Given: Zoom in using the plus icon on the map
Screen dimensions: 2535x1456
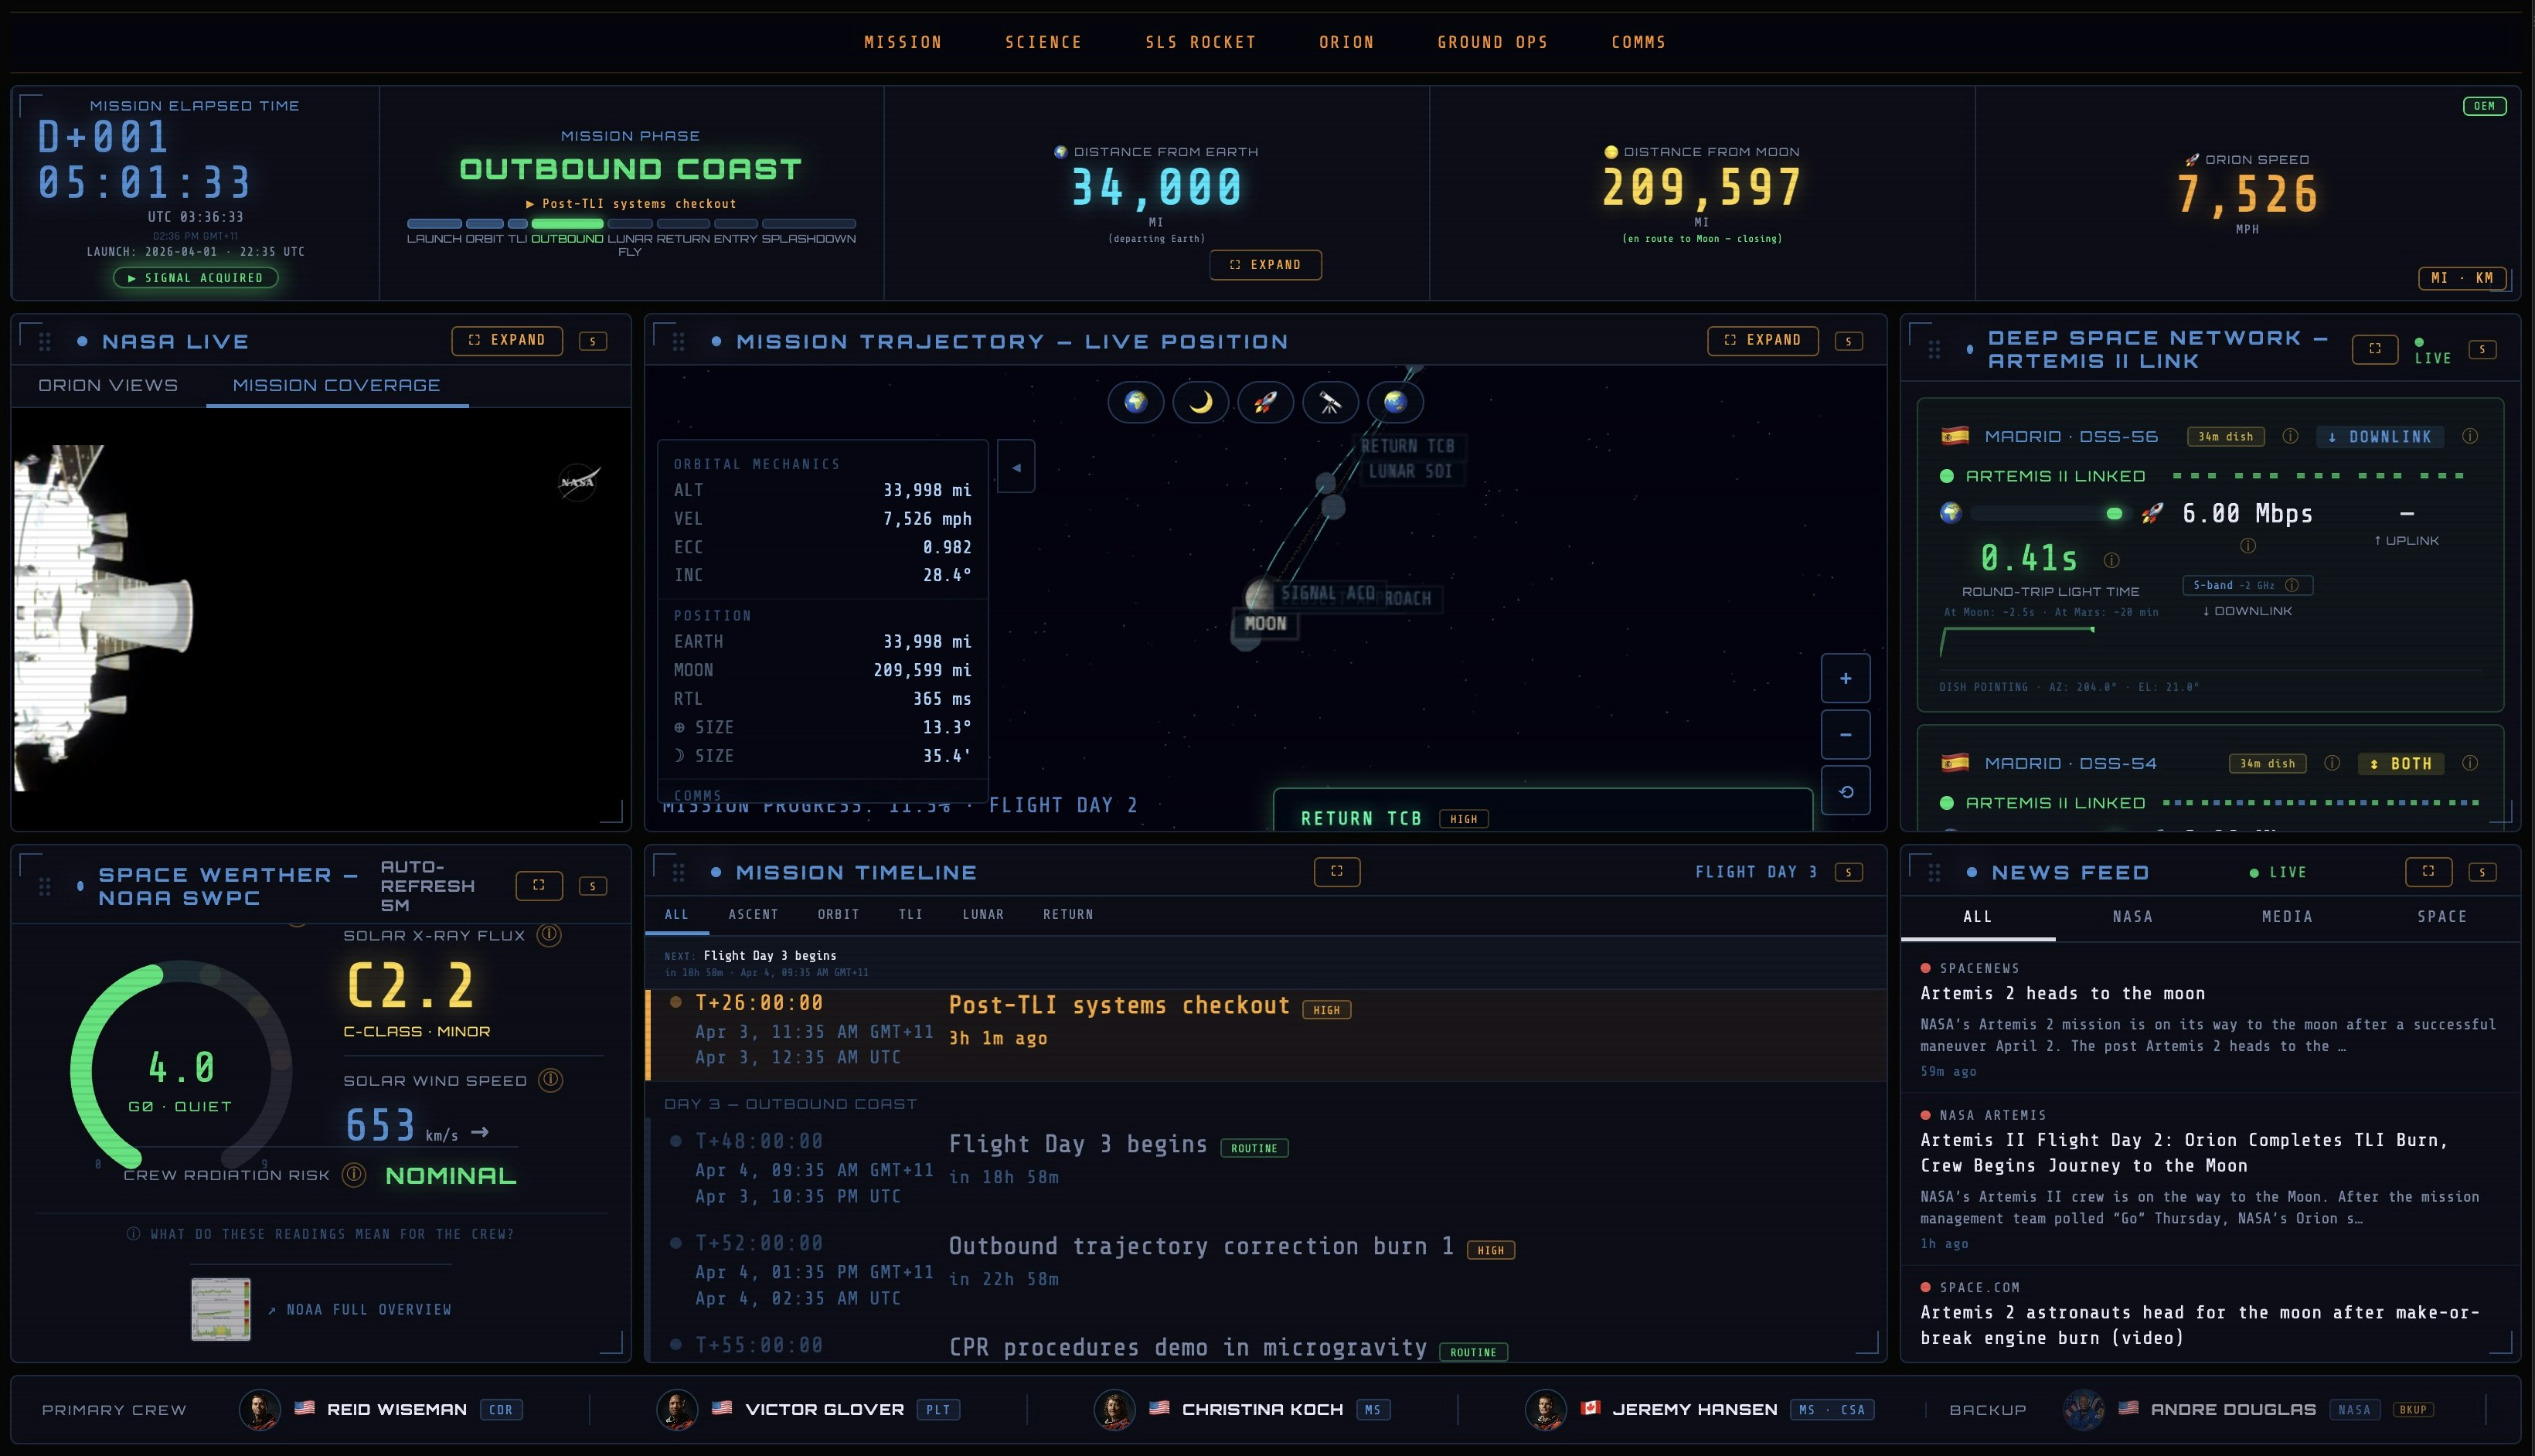Looking at the screenshot, I should tap(1845, 678).
